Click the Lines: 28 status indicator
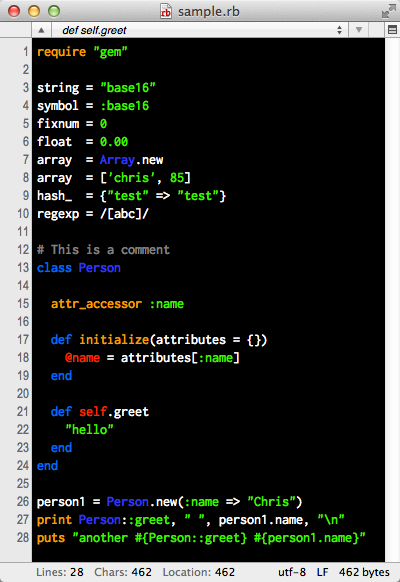This screenshot has height=582, width=400. coord(60,572)
